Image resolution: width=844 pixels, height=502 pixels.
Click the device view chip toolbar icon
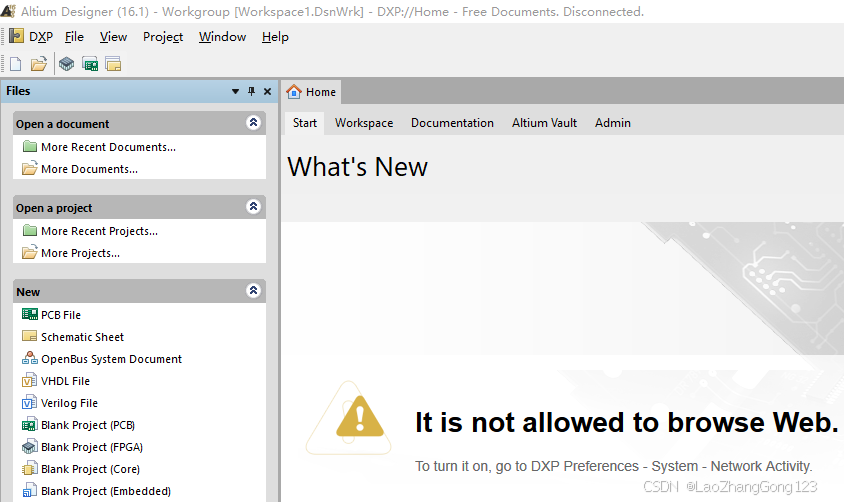(x=67, y=64)
